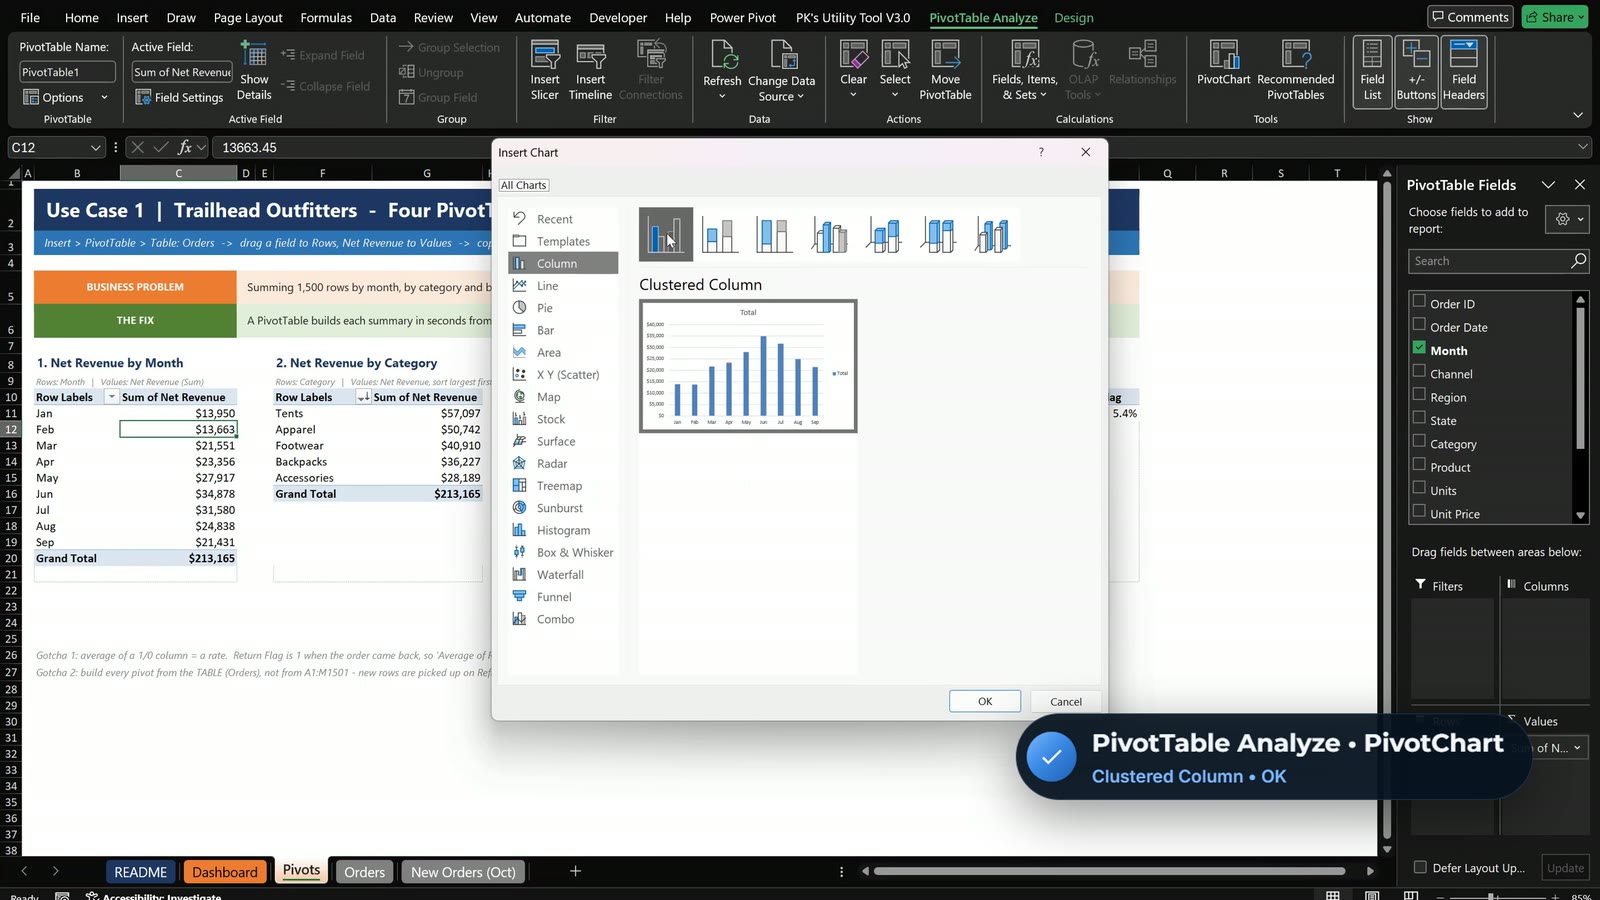The width and height of the screenshot is (1600, 900).
Task: Choose the 3-D Column subtype icon
Action: [x=992, y=235]
